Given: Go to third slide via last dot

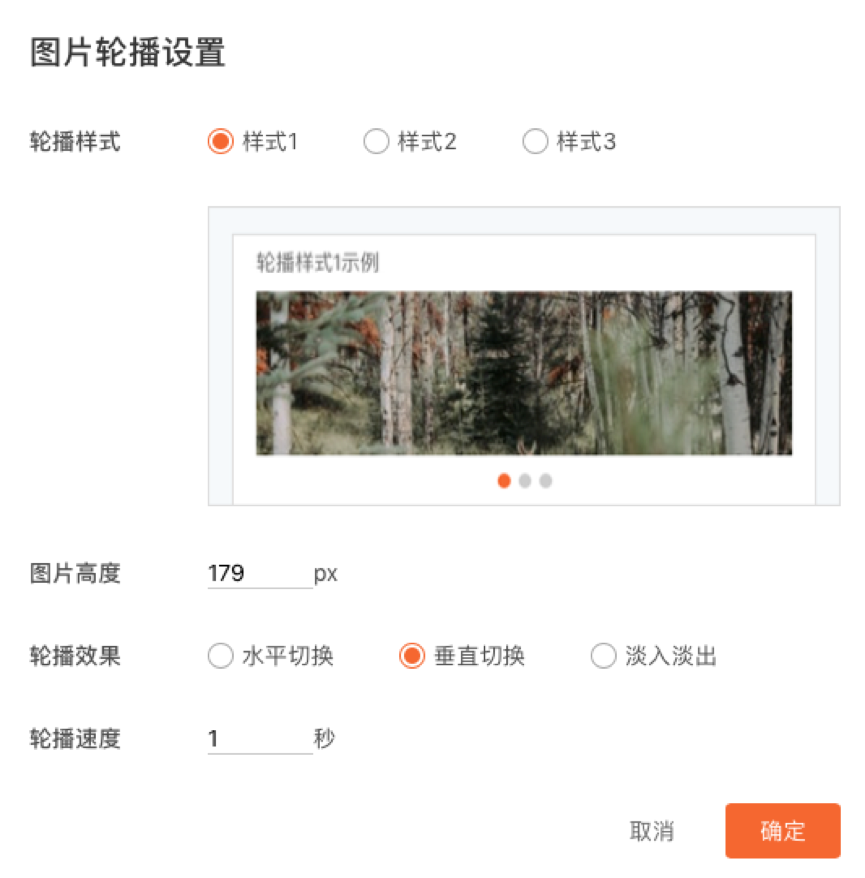Looking at the screenshot, I should pyautogui.click(x=545, y=480).
